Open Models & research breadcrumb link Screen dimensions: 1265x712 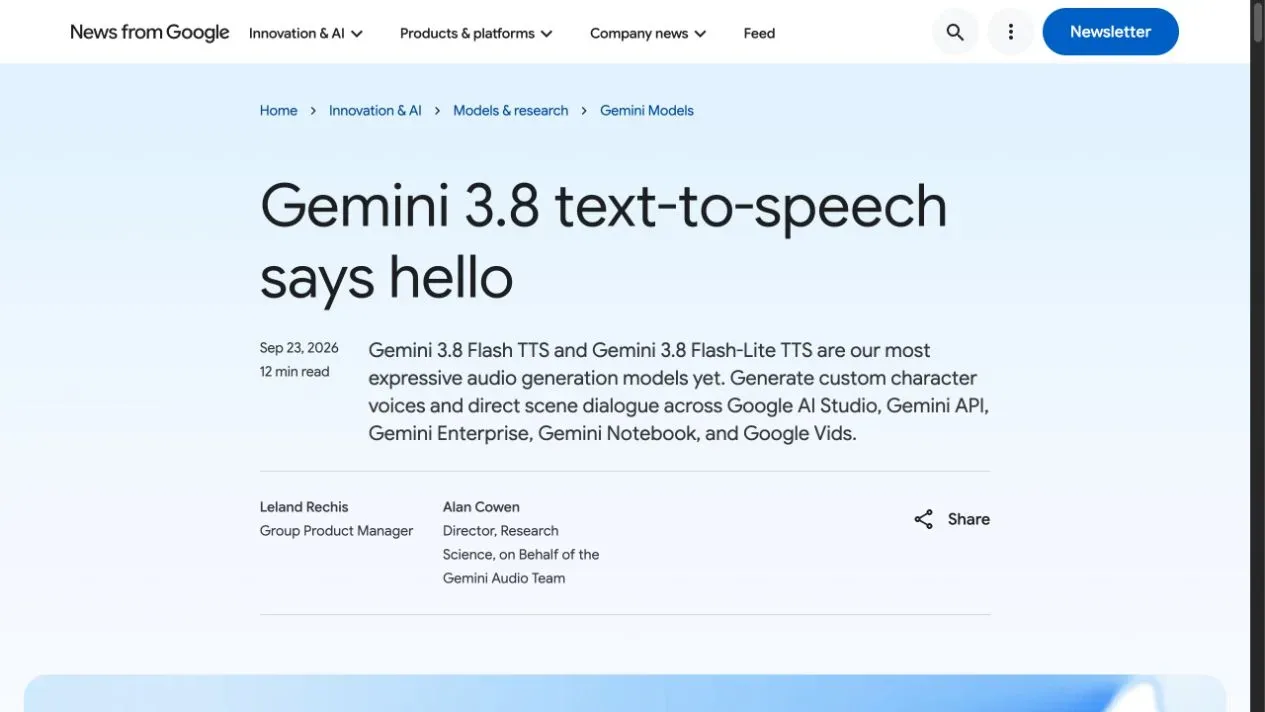click(511, 110)
